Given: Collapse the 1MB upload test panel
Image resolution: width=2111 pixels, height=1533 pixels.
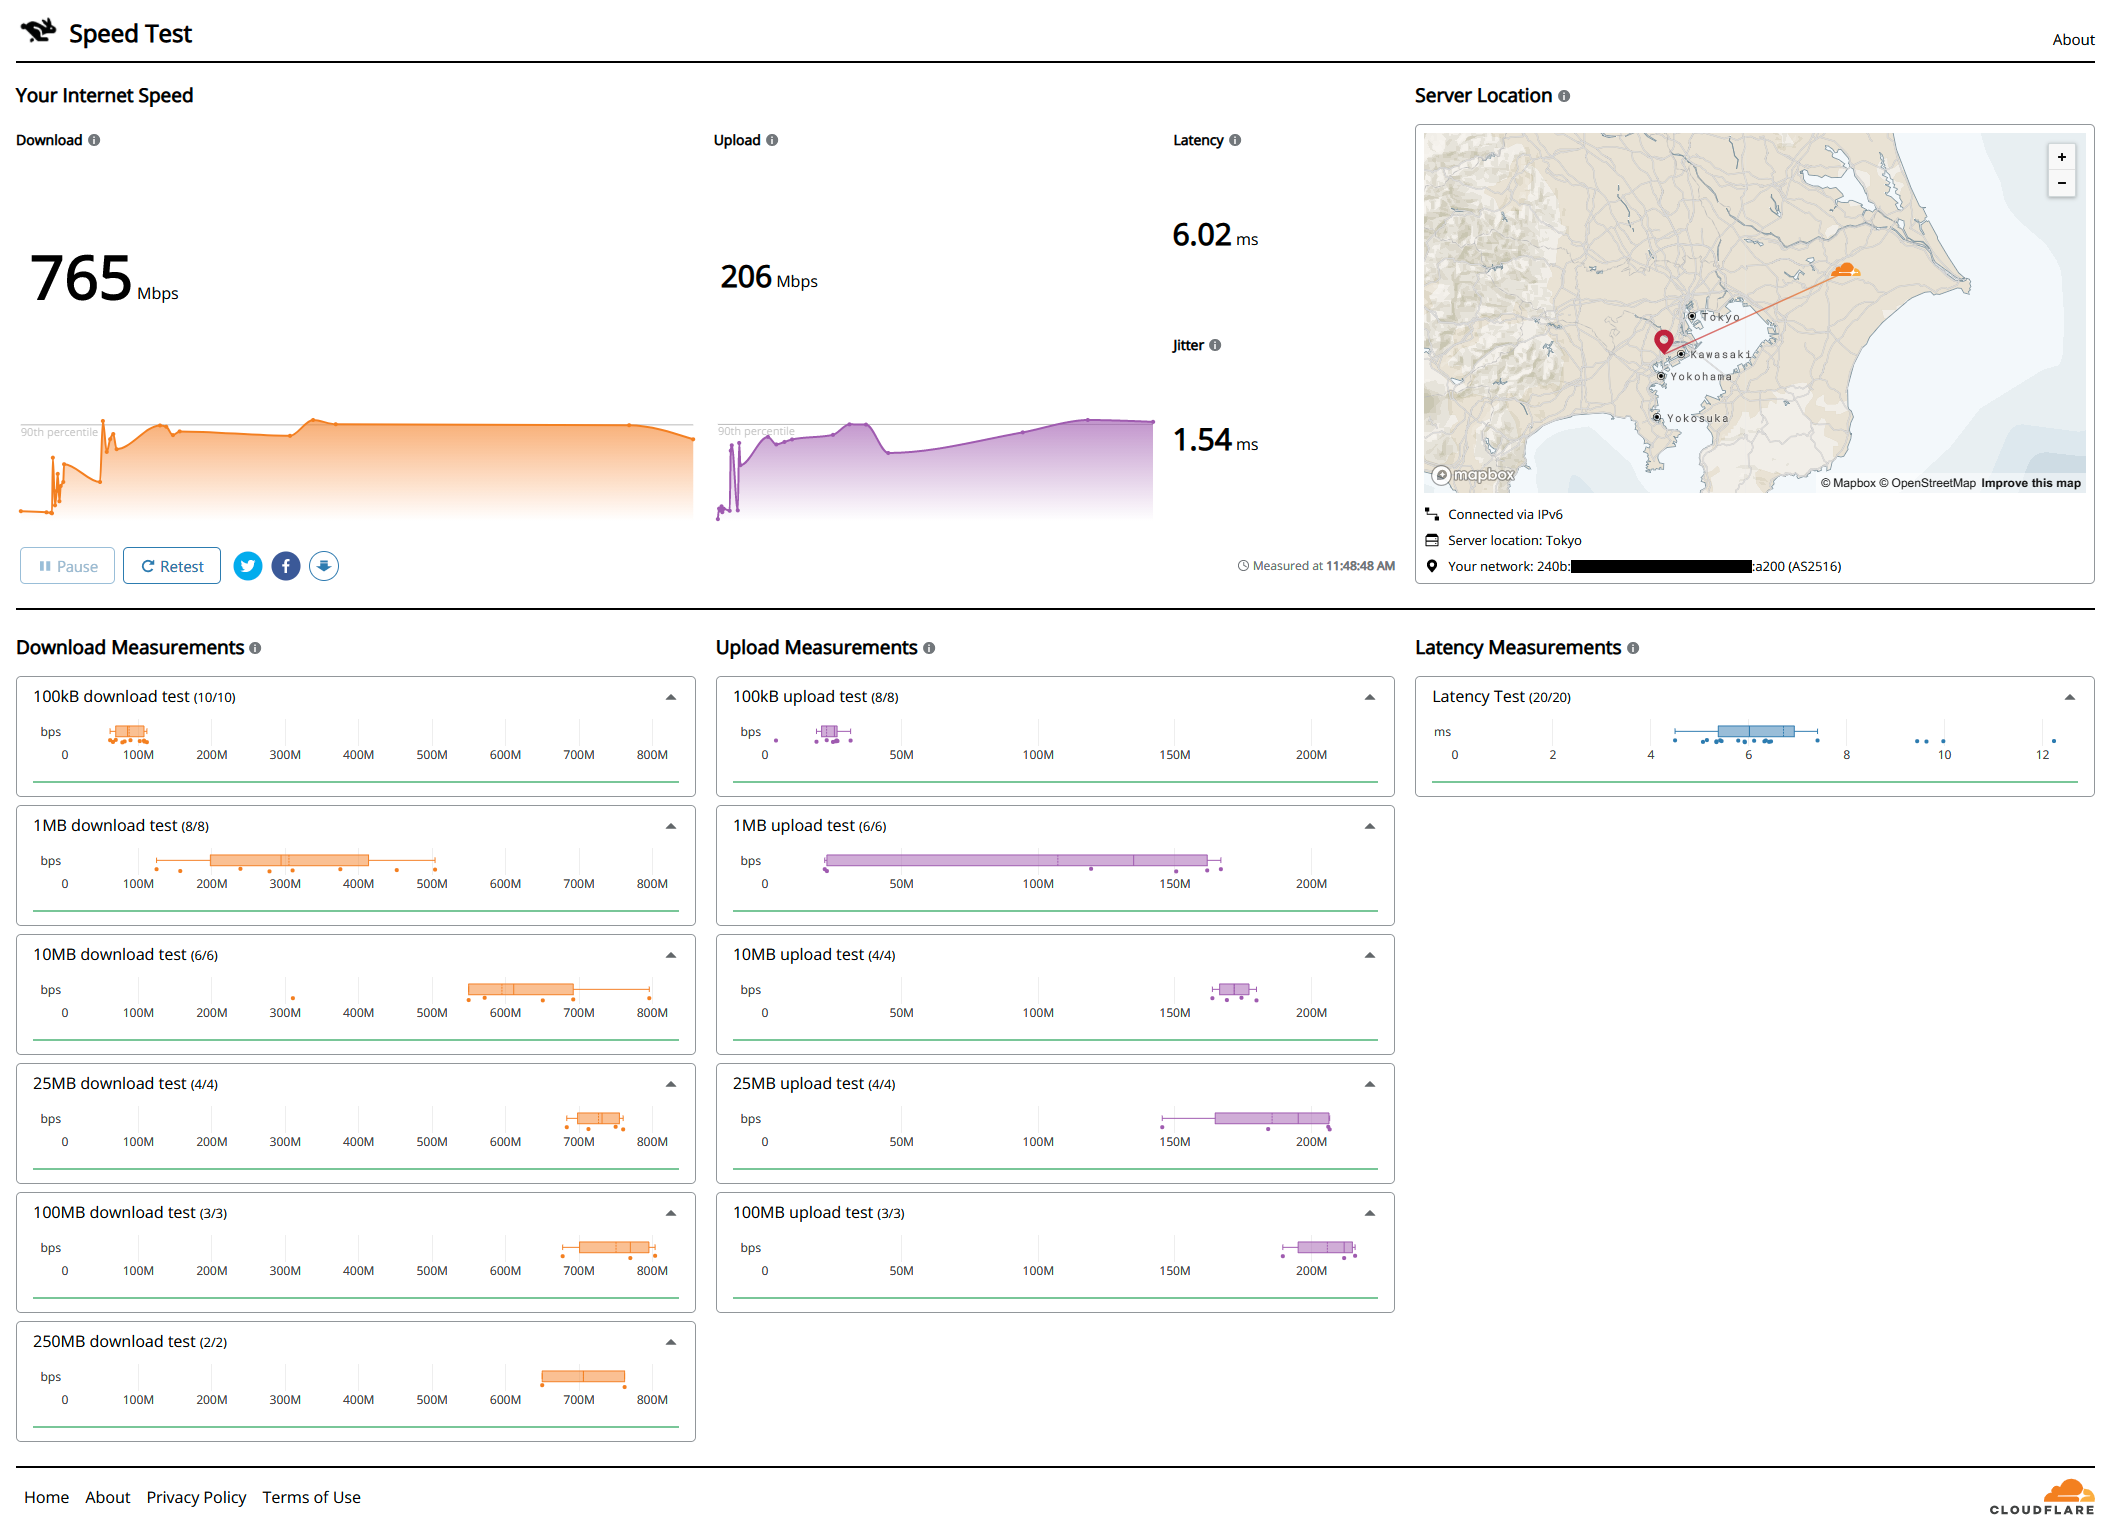Looking at the screenshot, I should click(x=1370, y=826).
